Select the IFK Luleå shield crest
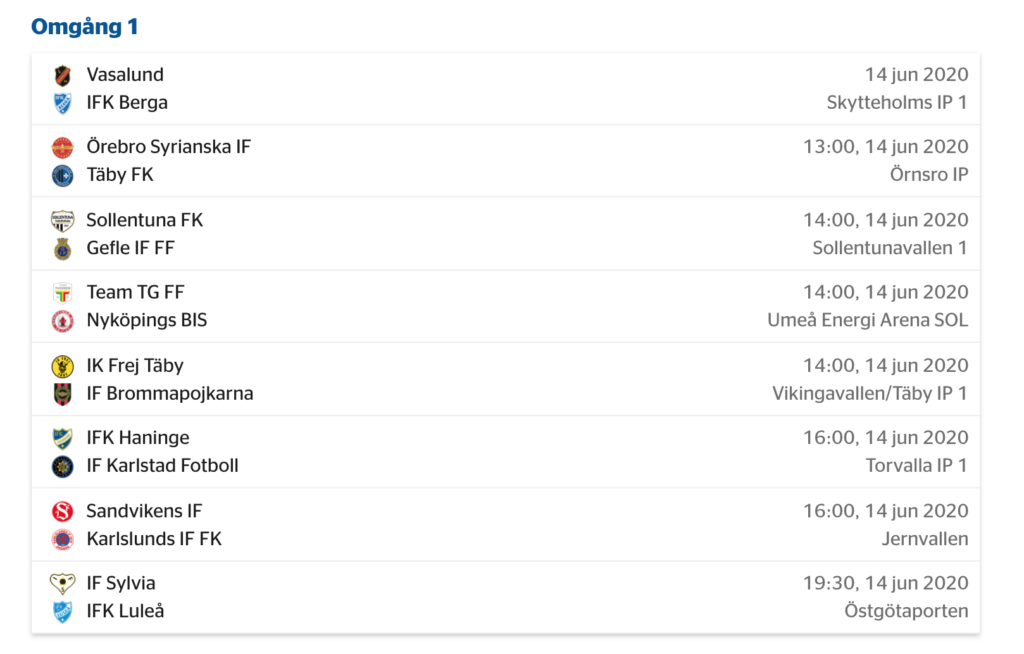Image resolution: width=1024 pixels, height=654 pixels. [62, 612]
